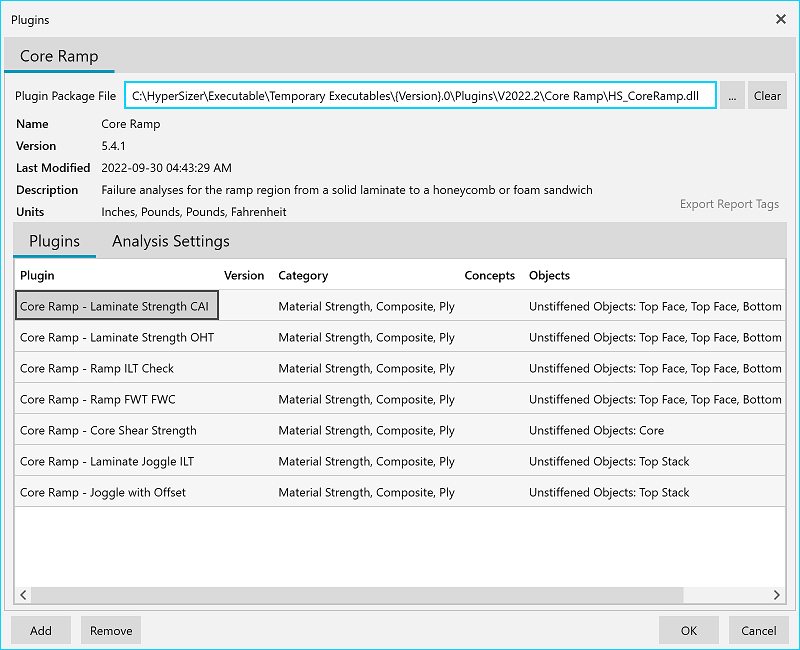Click the Version column header
The image size is (800, 650).
pos(244,276)
